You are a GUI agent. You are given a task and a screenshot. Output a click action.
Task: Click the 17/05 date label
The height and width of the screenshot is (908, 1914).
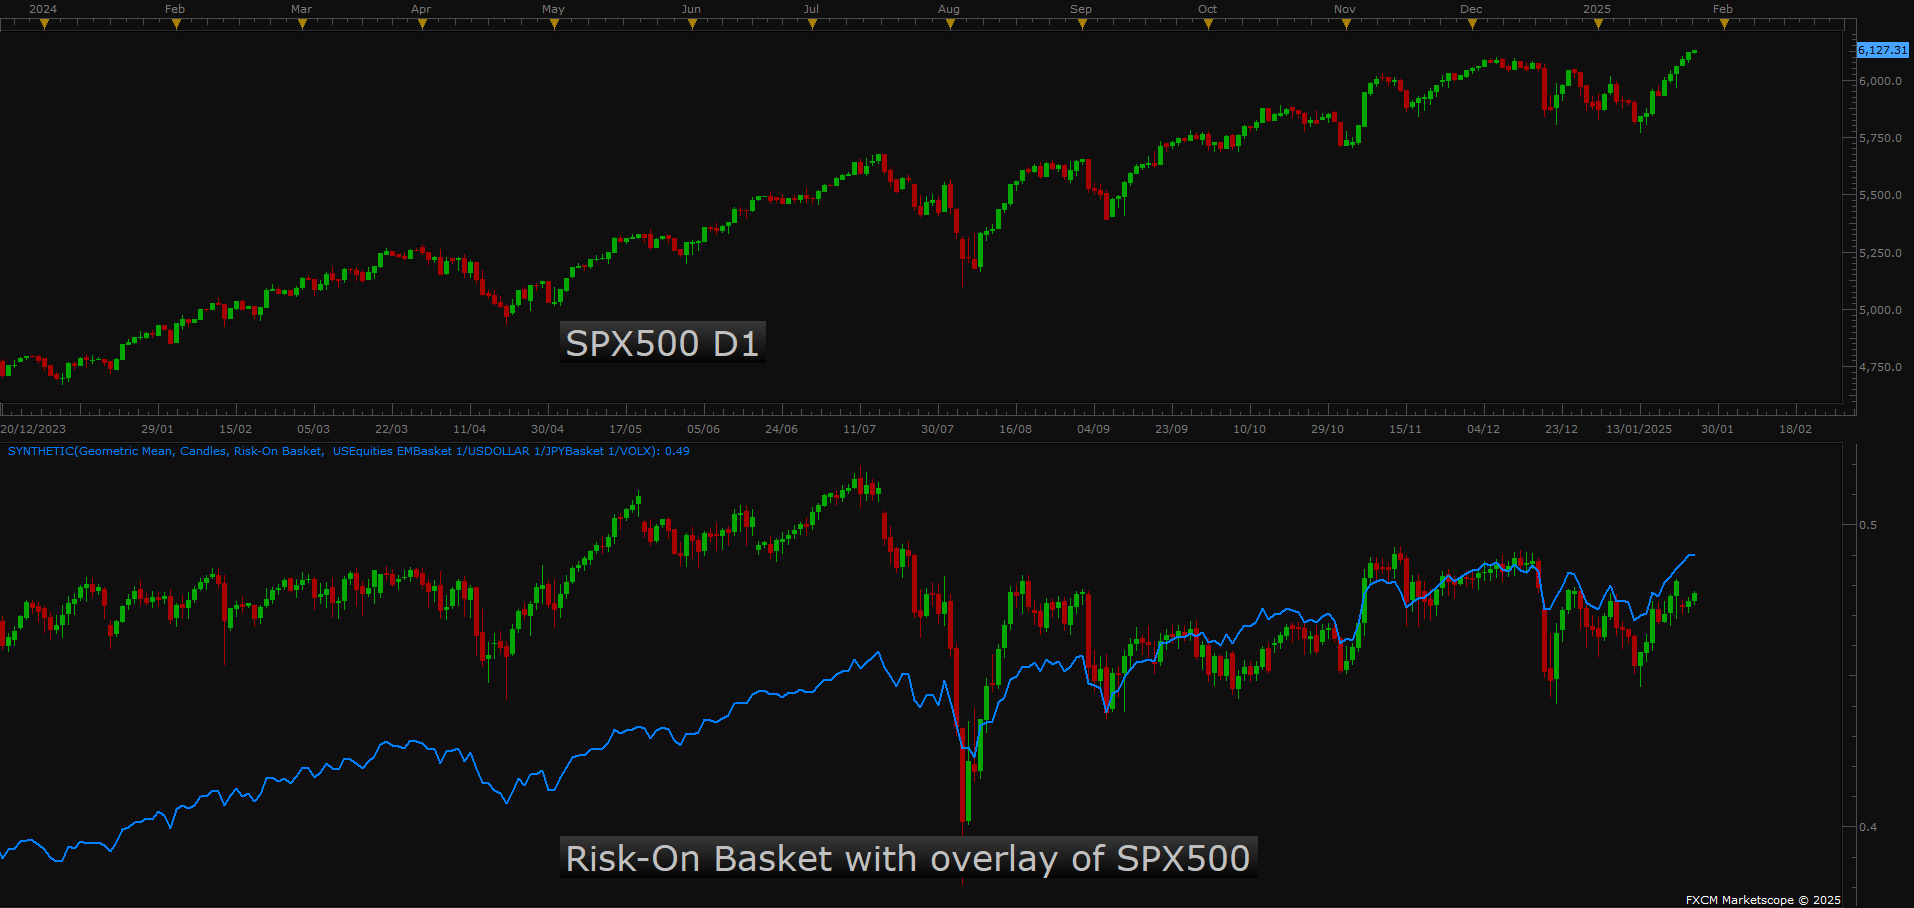point(625,429)
